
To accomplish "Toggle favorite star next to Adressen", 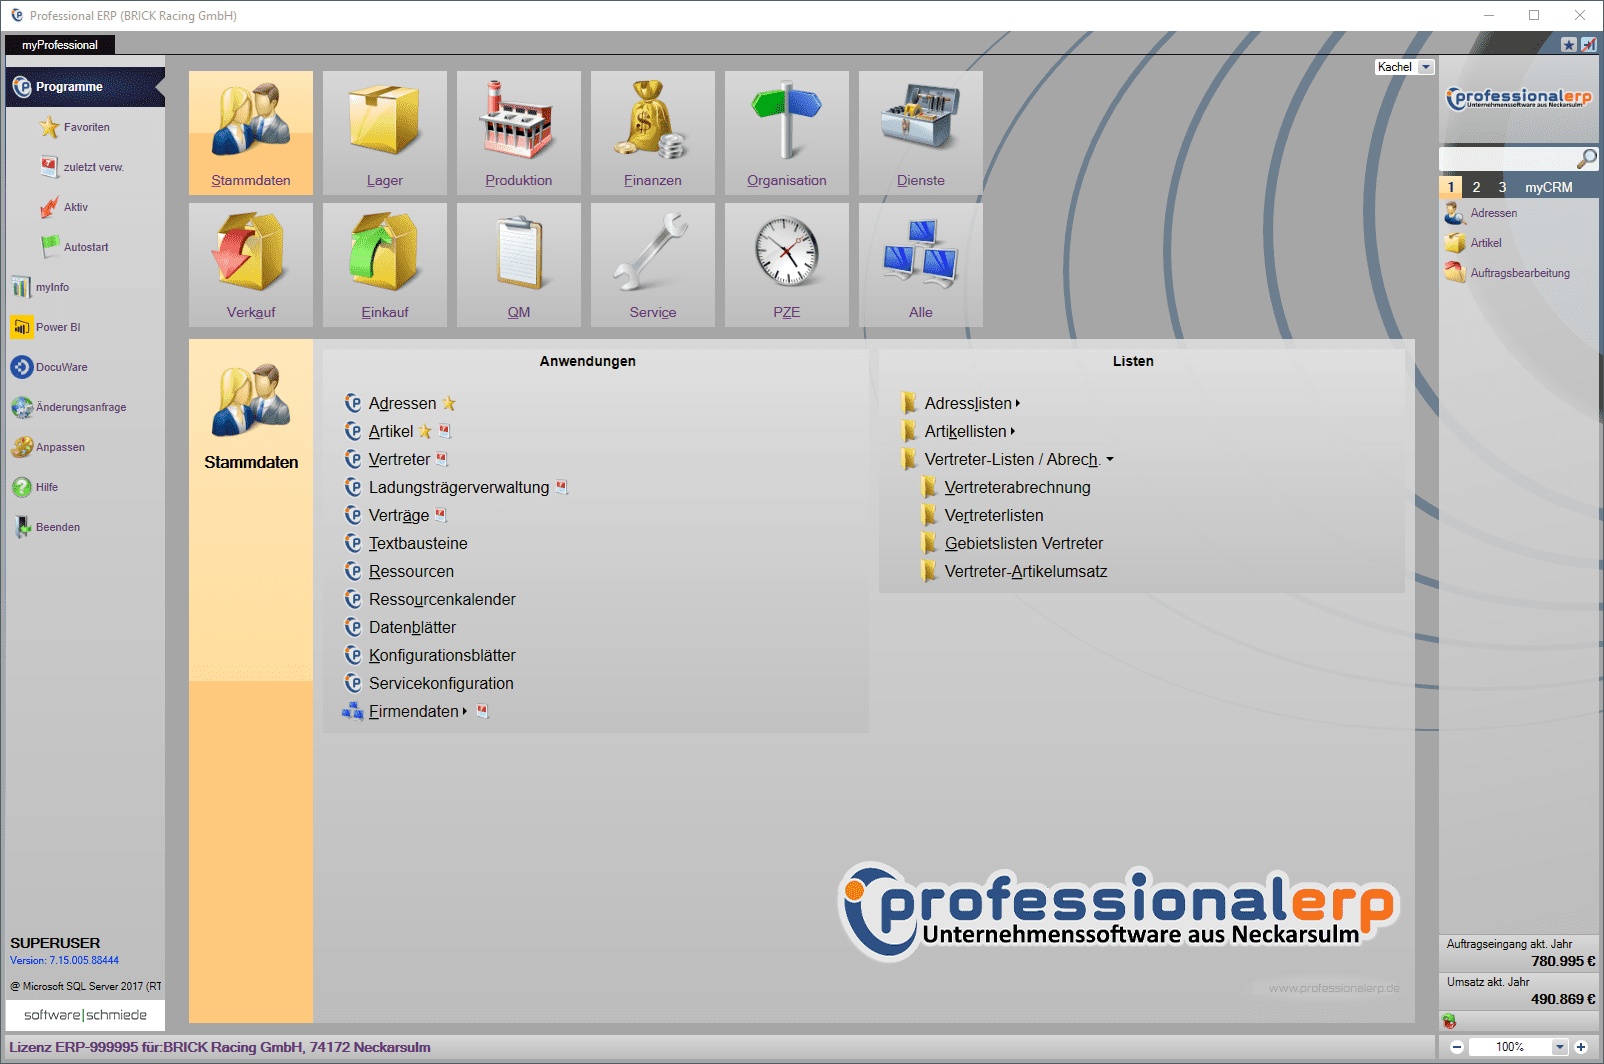I will tap(449, 404).
